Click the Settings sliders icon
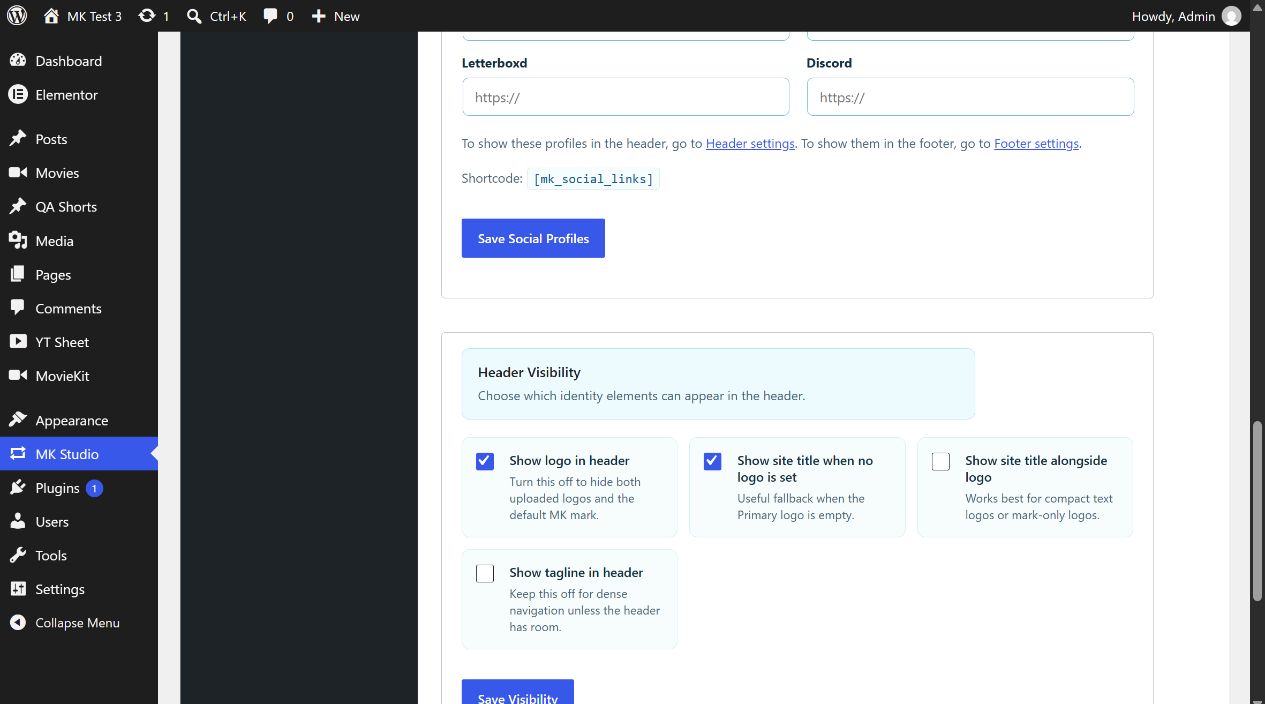The width and height of the screenshot is (1265, 704). click(17, 590)
